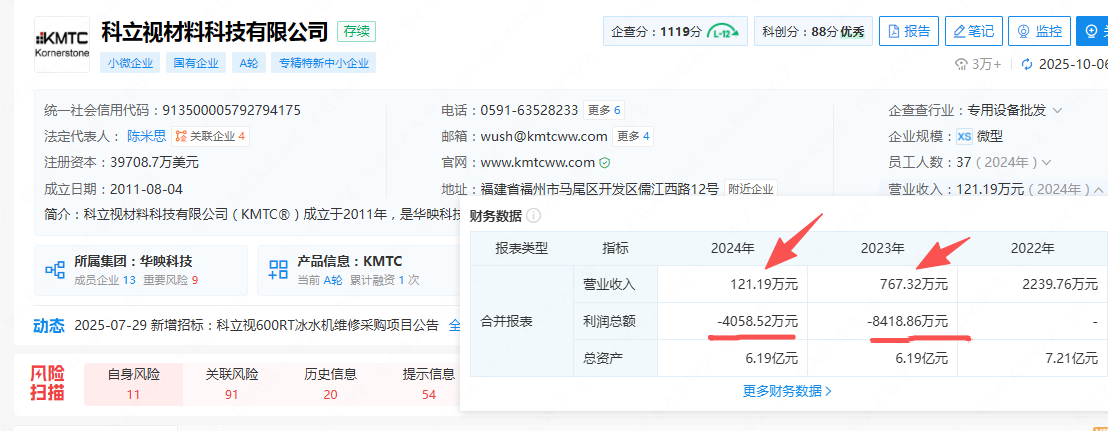Open 更多财务数据 link
The image size is (1108, 431).
(x=787, y=391)
